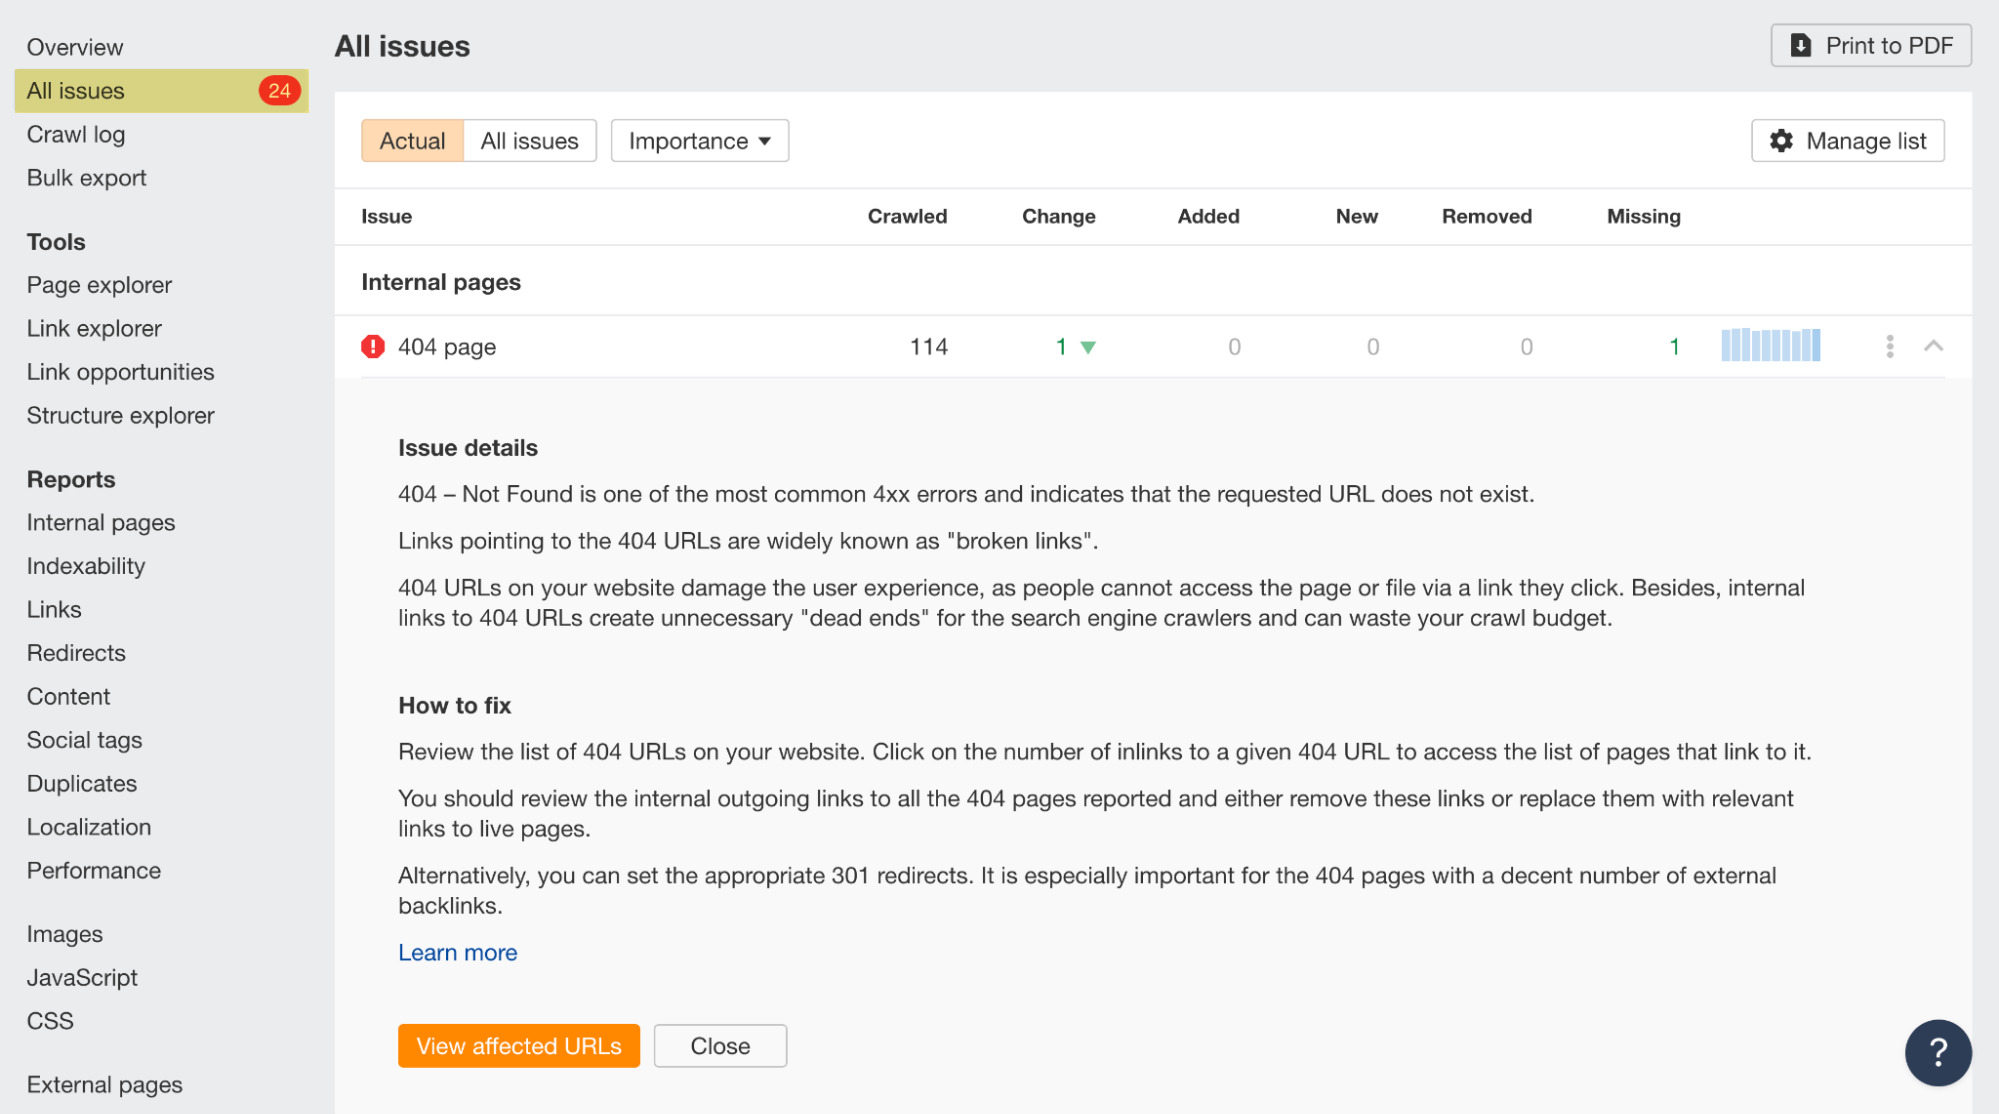This screenshot has width=1999, height=1114.
Task: Expand the Issue column header area
Action: [386, 216]
